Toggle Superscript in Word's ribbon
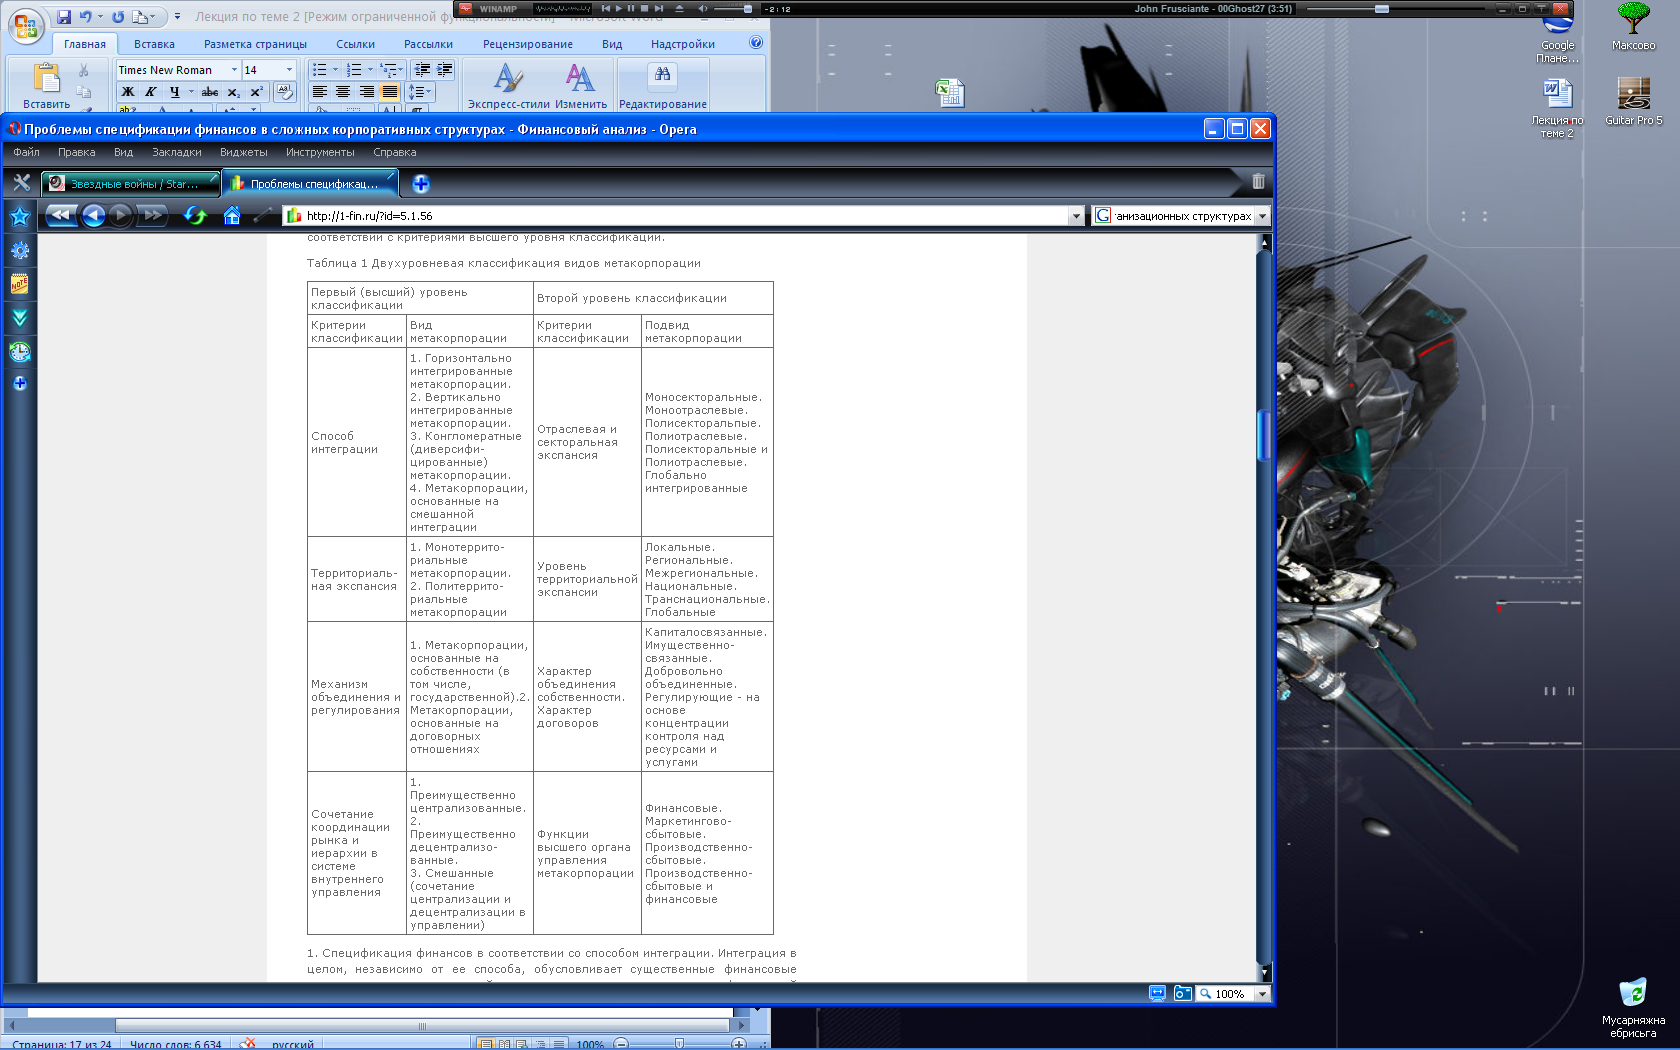 256,91
